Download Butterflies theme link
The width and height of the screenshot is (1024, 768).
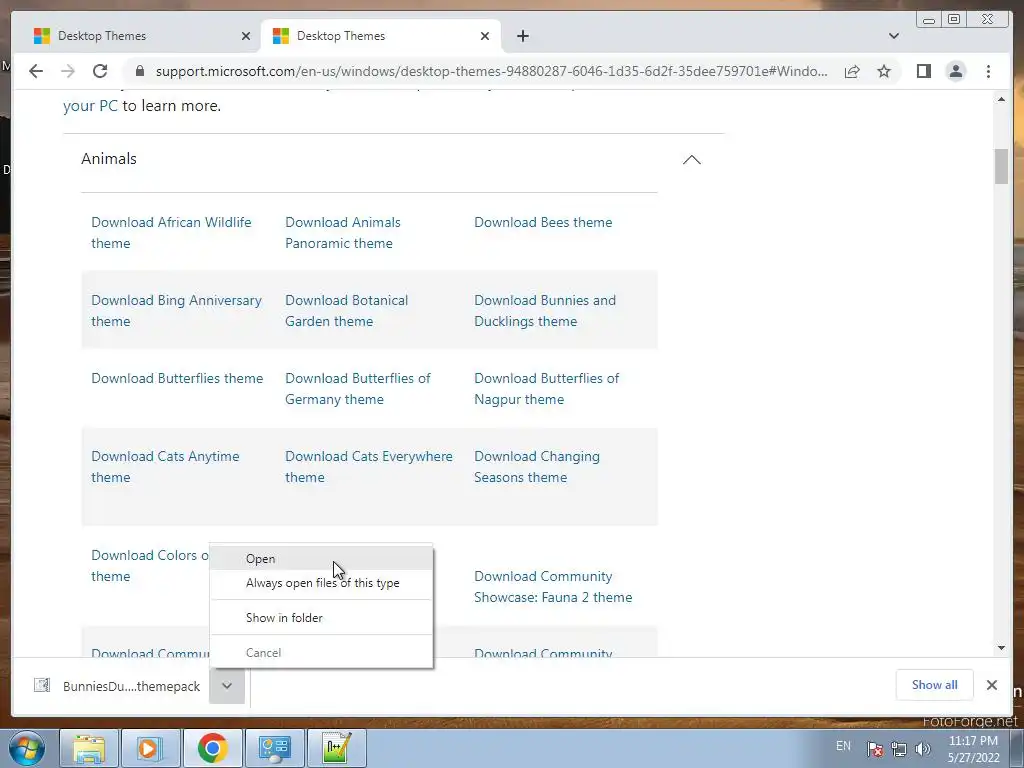click(x=177, y=378)
